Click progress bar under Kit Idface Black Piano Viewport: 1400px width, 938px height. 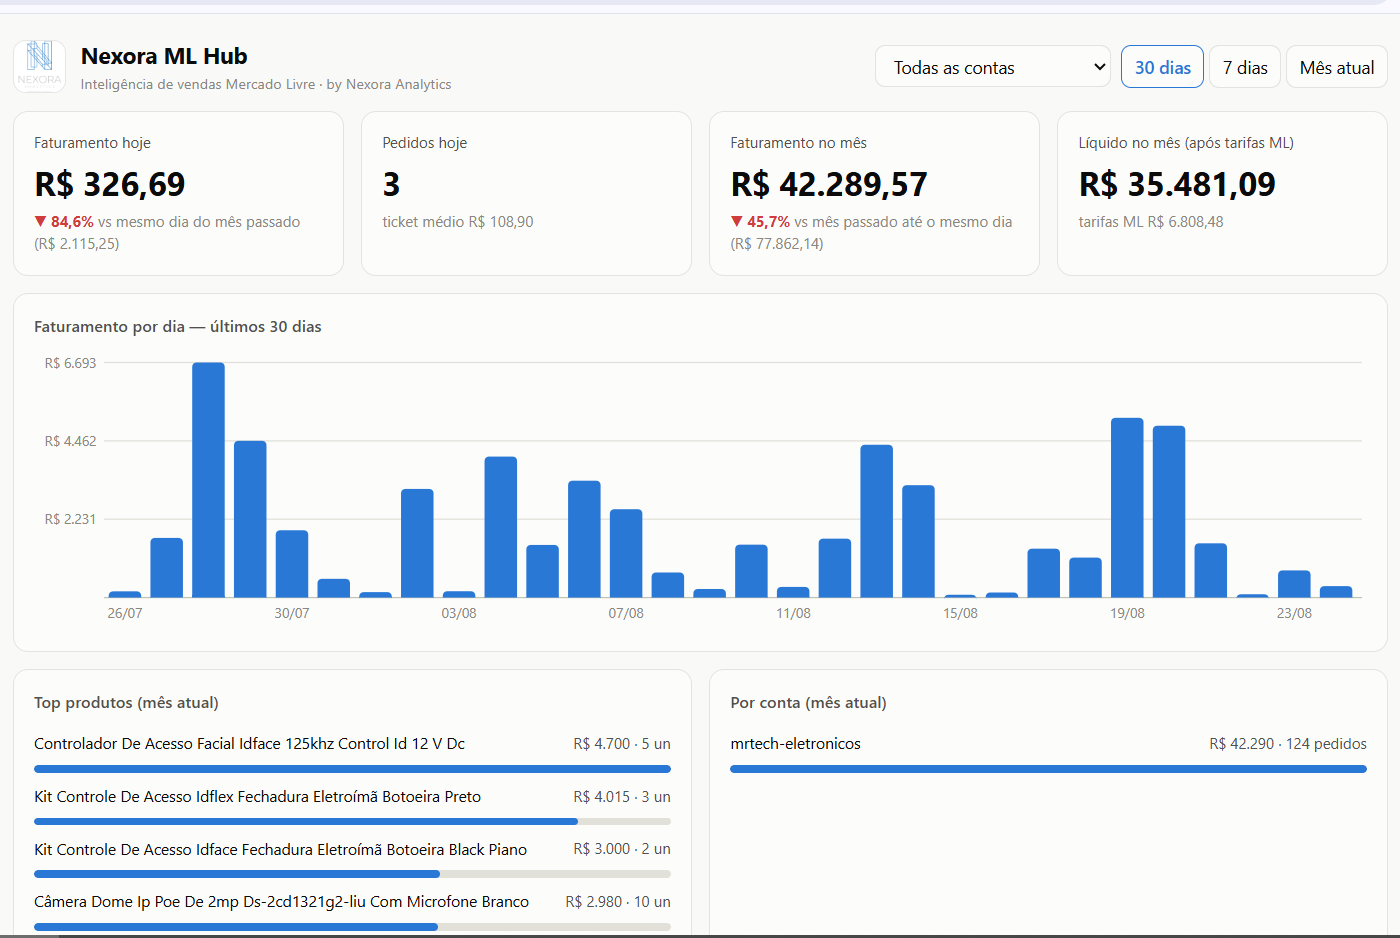352,874
